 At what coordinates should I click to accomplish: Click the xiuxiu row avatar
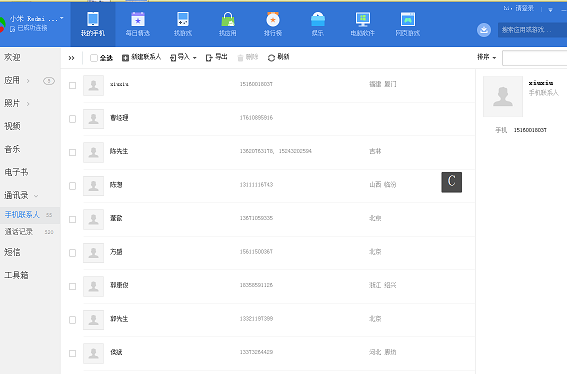[93, 85]
